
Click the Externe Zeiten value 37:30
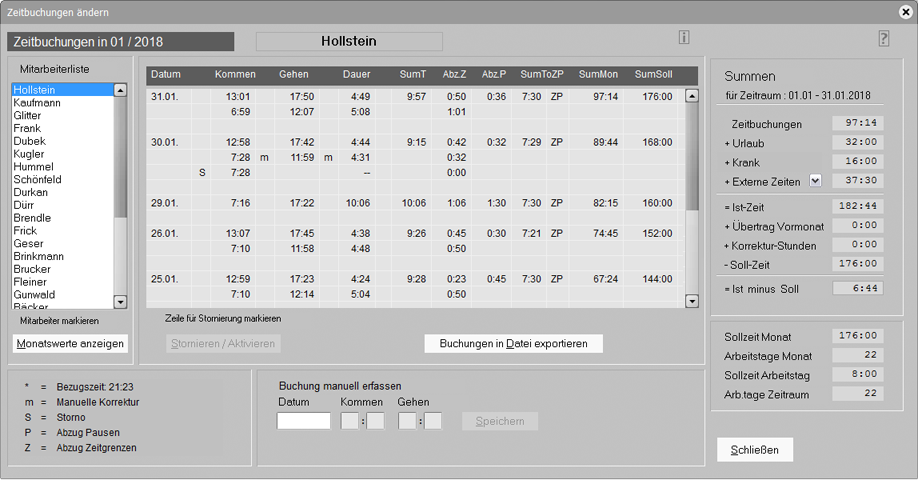(858, 180)
